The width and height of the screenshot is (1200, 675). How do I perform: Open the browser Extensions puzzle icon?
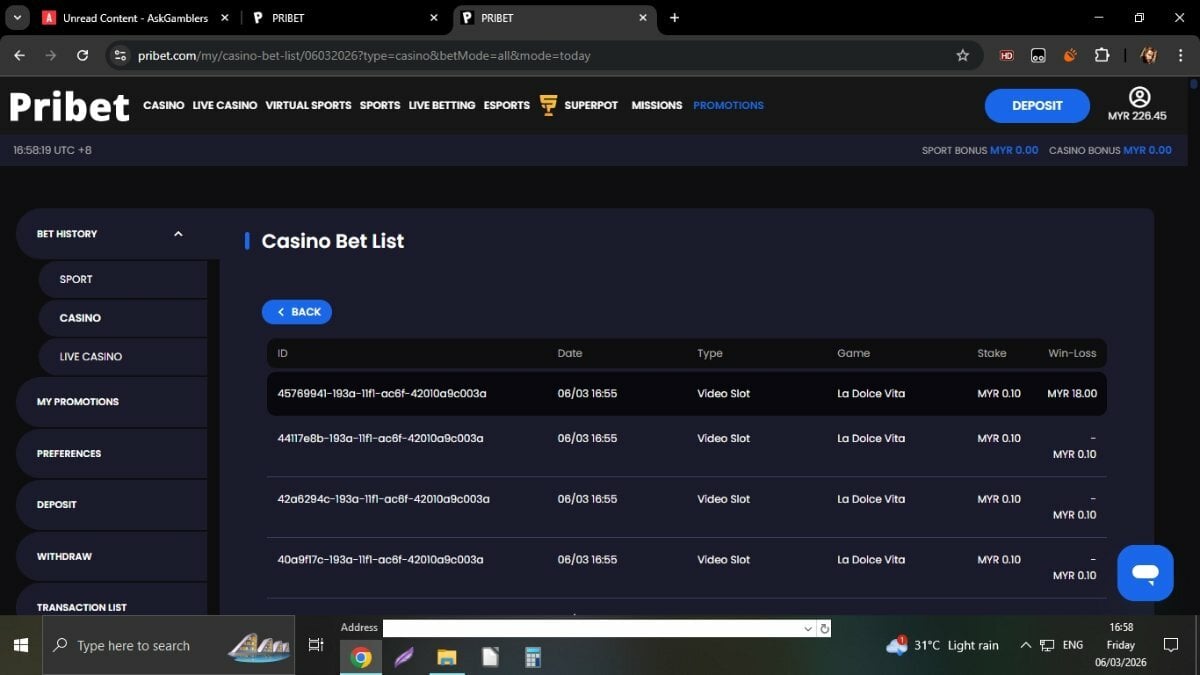pos(1101,56)
